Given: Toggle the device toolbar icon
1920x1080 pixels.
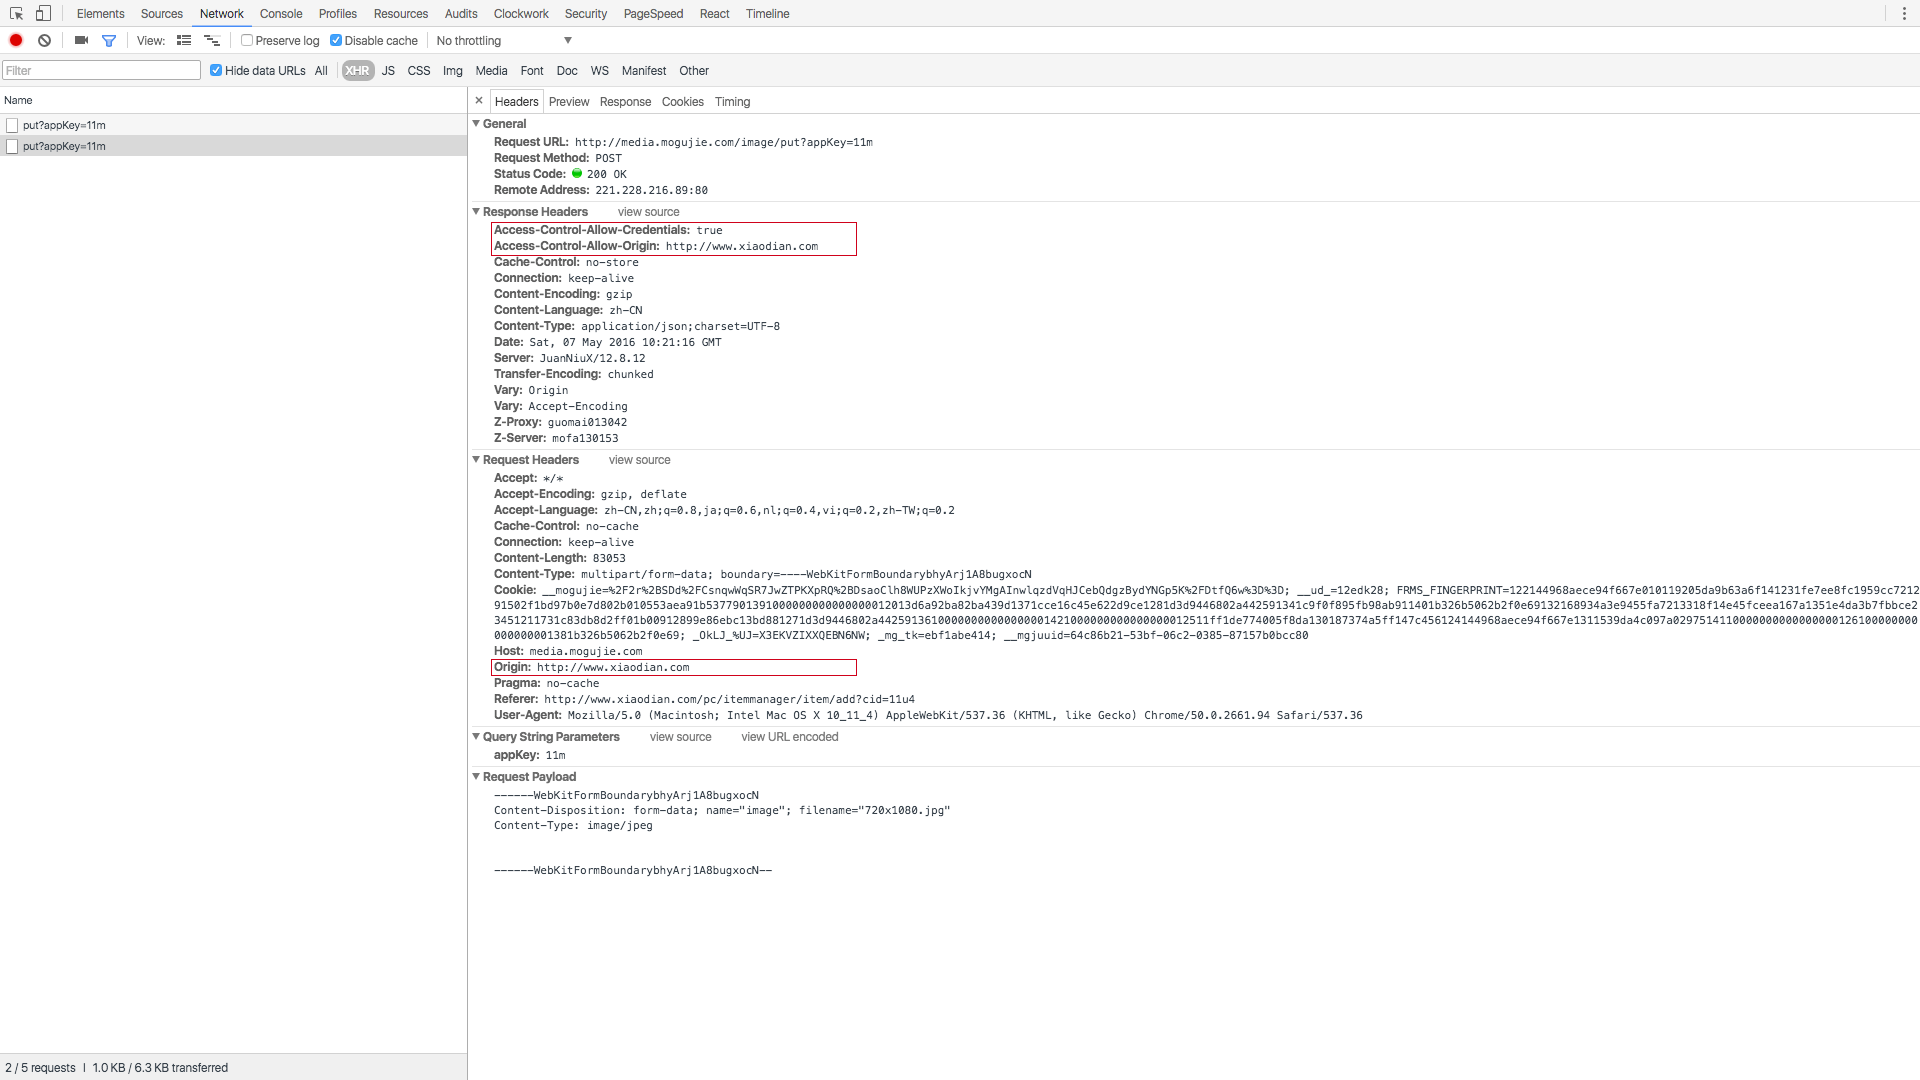Looking at the screenshot, I should click(x=43, y=14).
